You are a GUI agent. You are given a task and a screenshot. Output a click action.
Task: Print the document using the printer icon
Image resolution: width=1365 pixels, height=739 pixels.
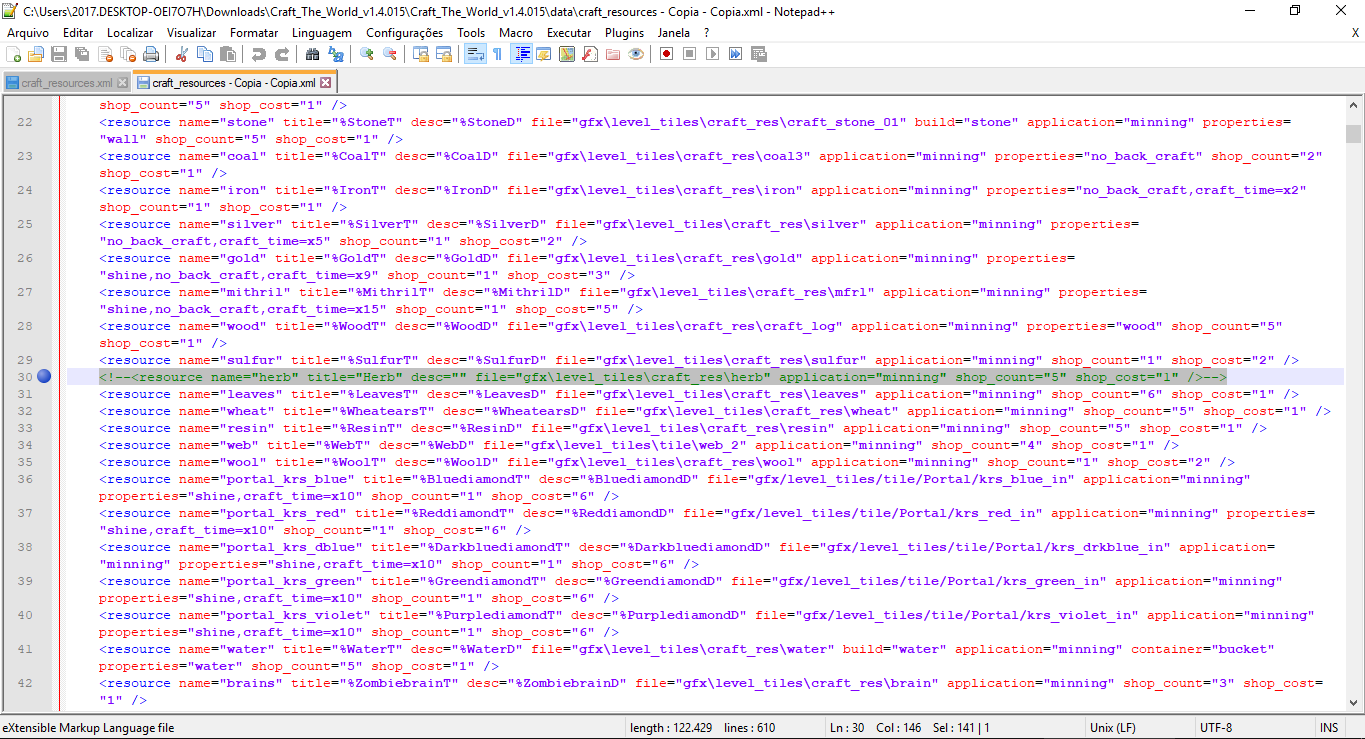pyautogui.click(x=151, y=54)
